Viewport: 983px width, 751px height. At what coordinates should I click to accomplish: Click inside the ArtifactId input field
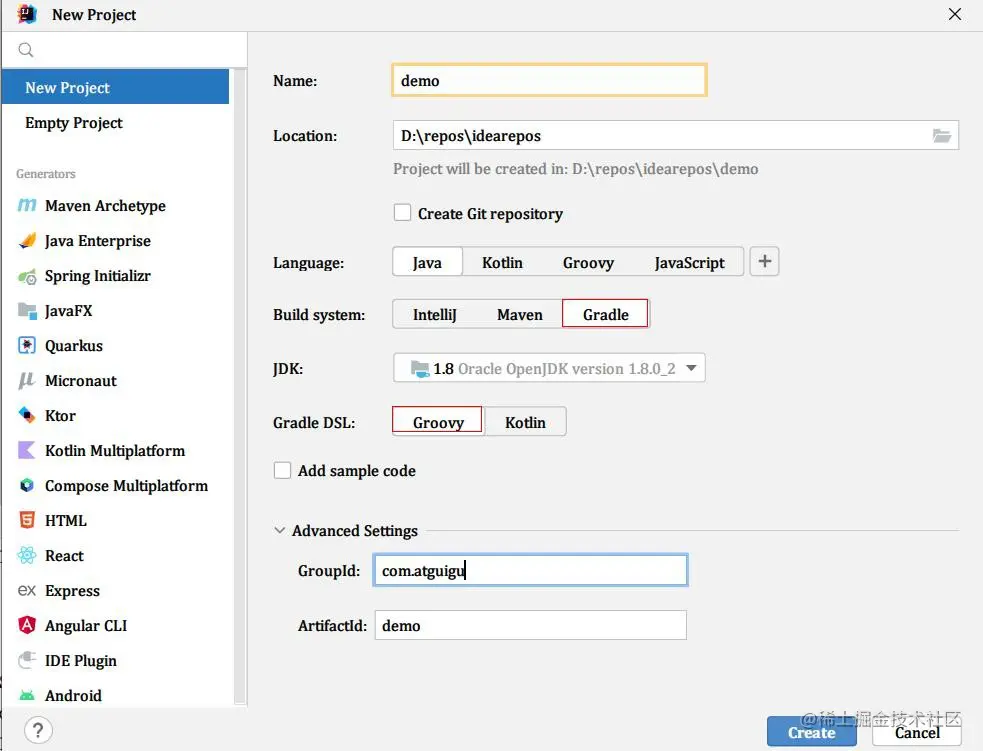click(530, 625)
